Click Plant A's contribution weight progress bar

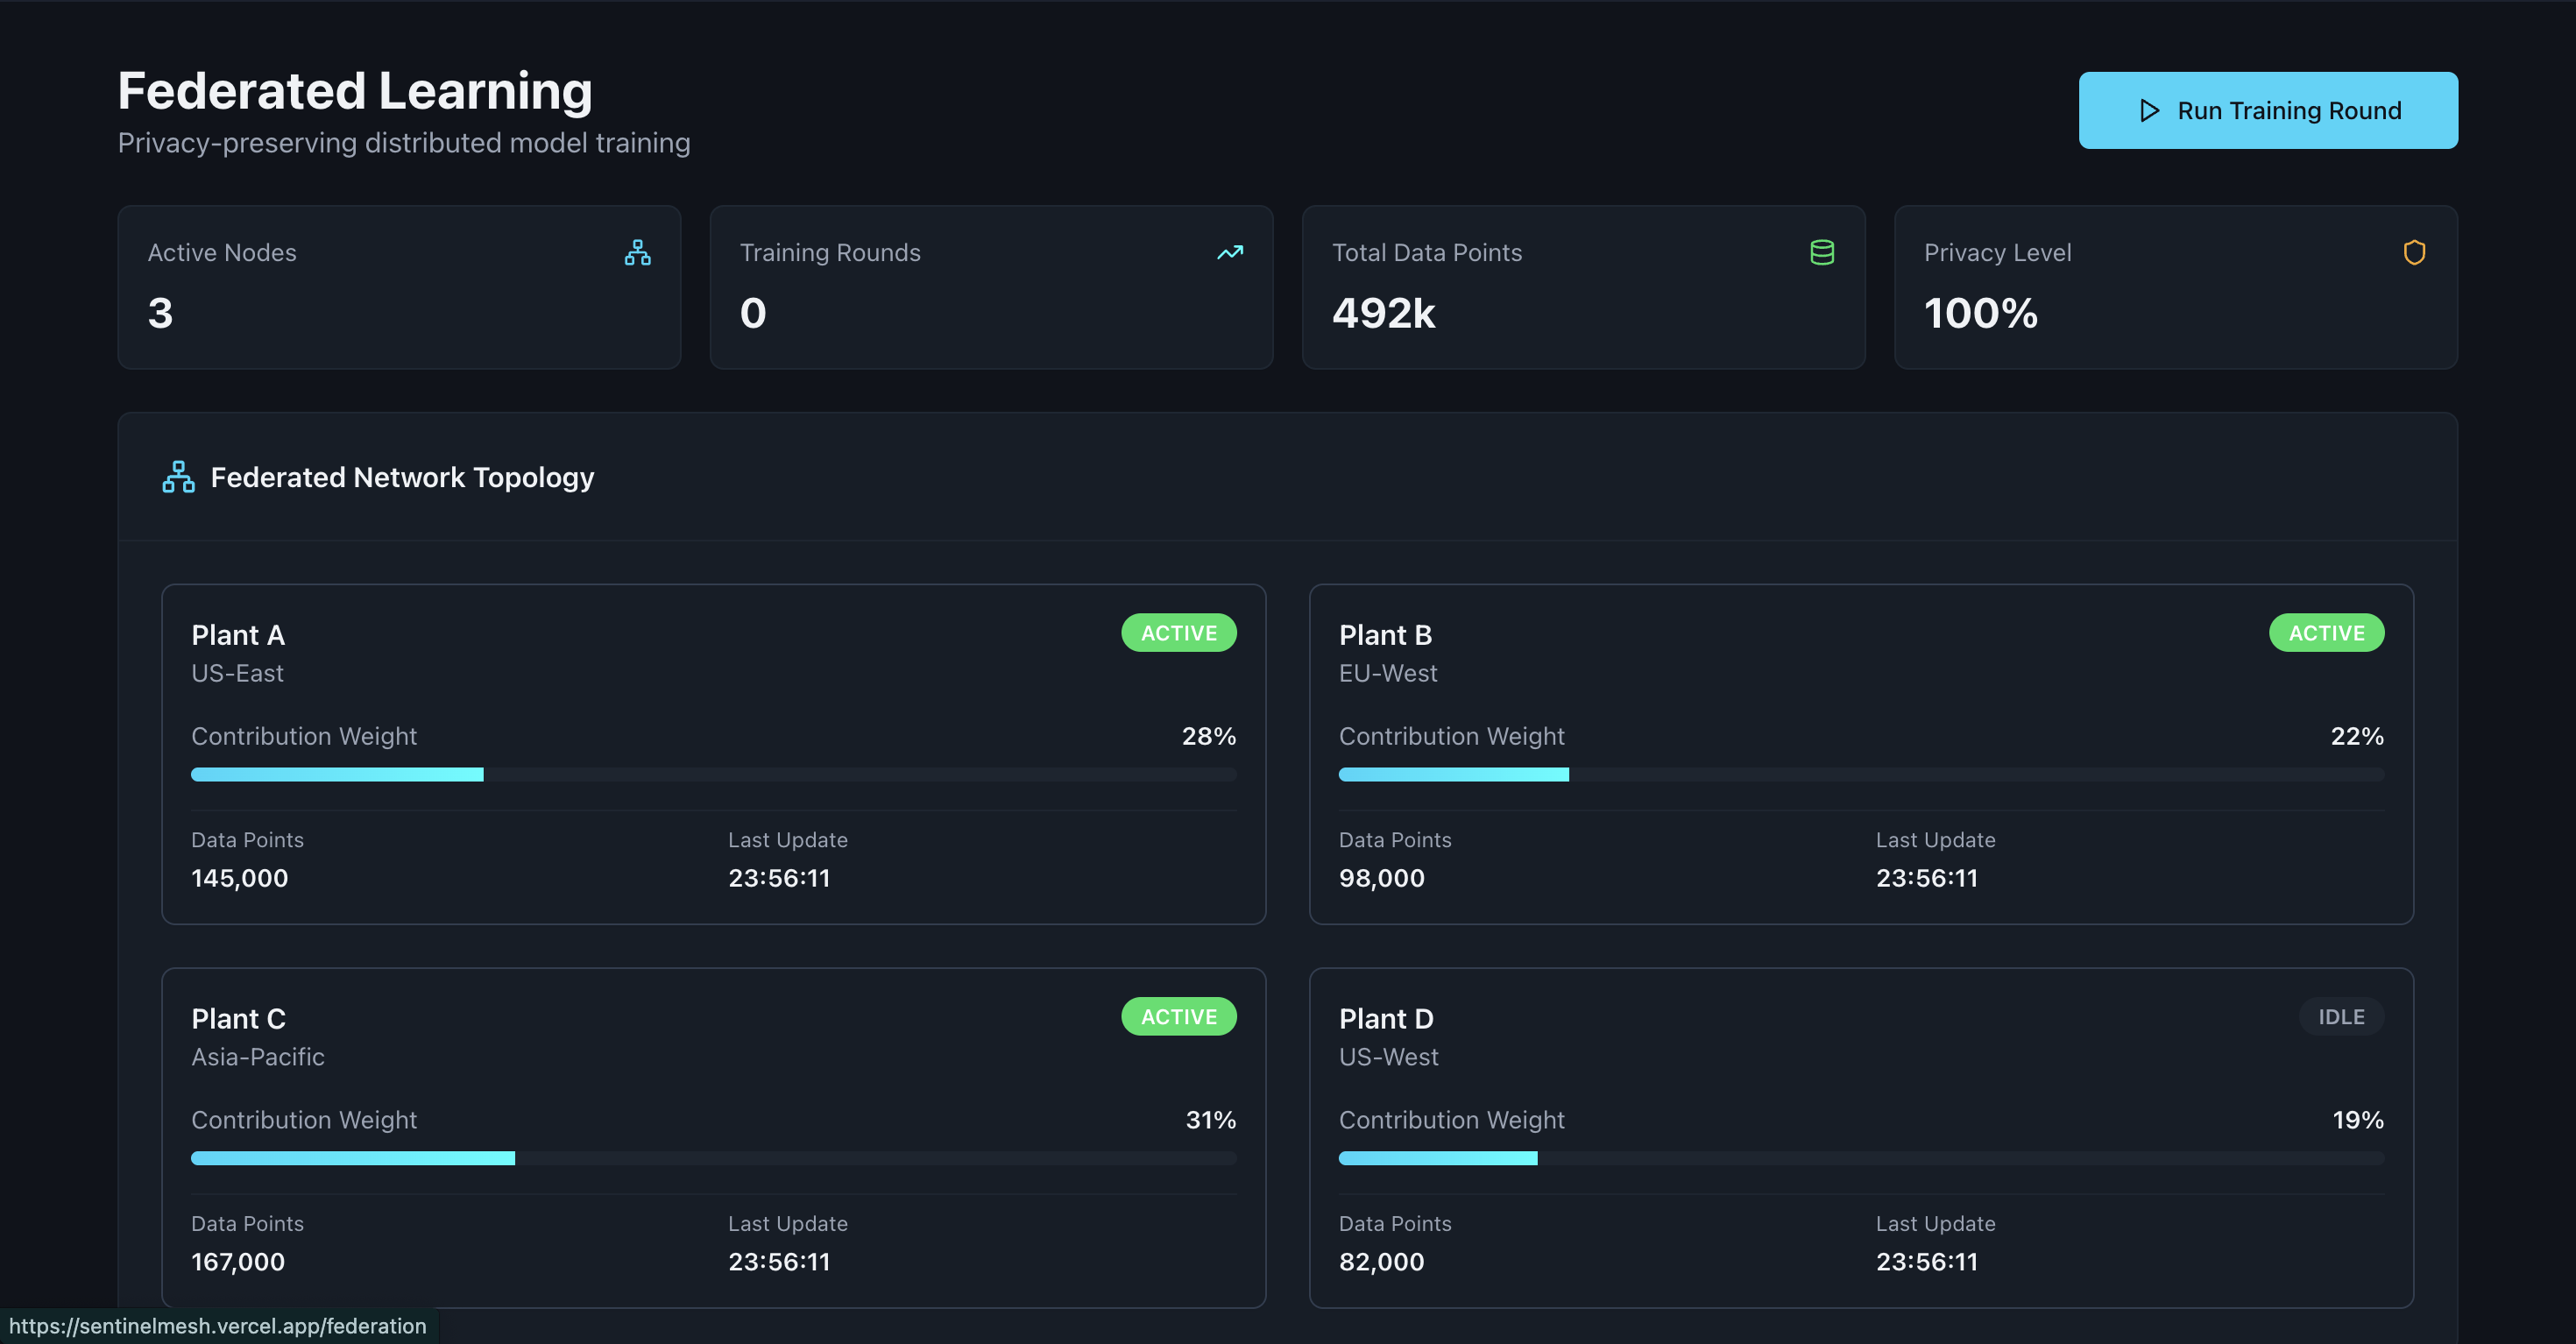[713, 774]
